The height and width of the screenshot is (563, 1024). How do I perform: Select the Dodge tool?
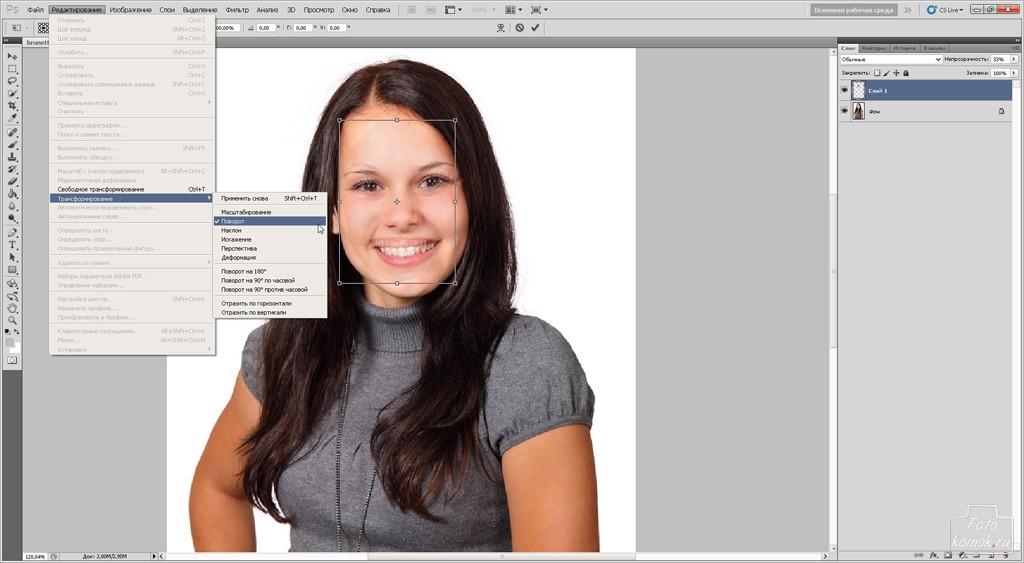click(12, 219)
